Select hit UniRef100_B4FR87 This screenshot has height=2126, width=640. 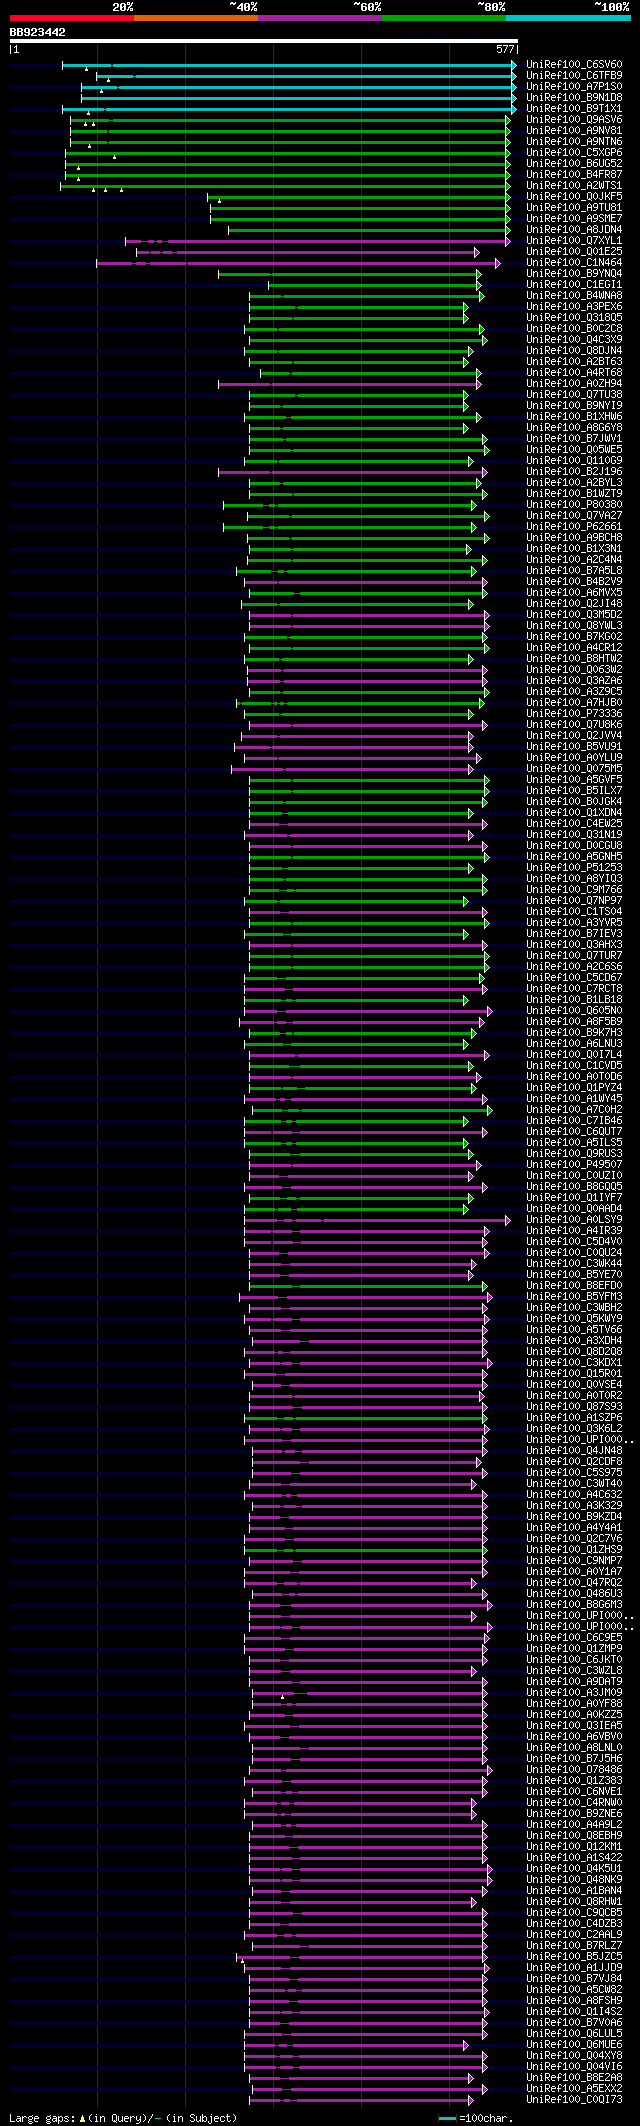tap(574, 175)
